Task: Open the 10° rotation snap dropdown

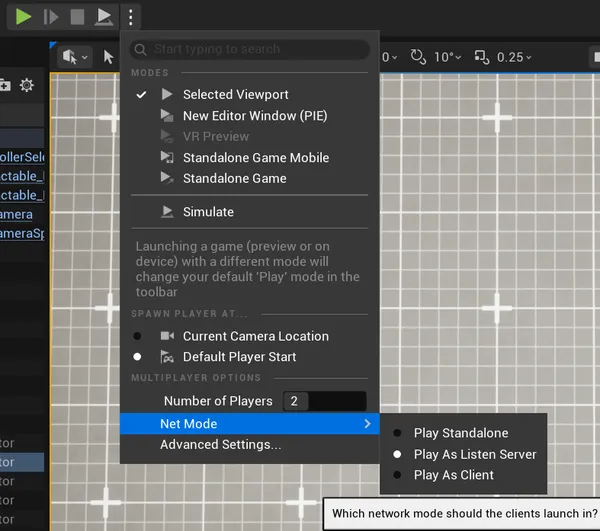Action: tap(447, 57)
